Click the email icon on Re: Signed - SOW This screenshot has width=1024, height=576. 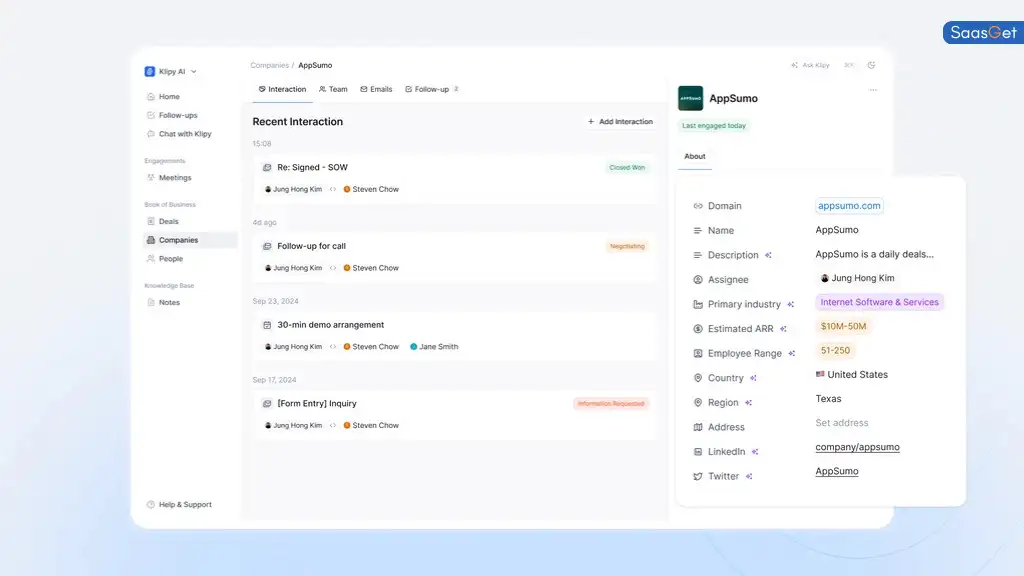point(267,168)
